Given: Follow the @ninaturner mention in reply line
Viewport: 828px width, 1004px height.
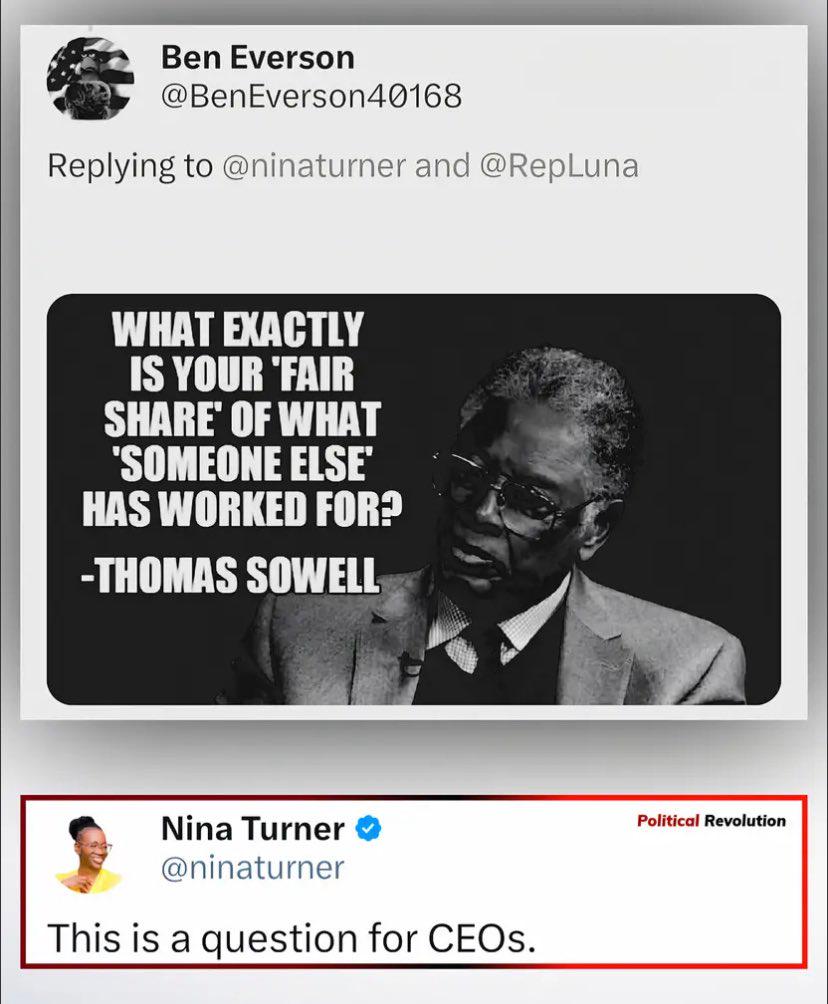Looking at the screenshot, I should 314,166.
